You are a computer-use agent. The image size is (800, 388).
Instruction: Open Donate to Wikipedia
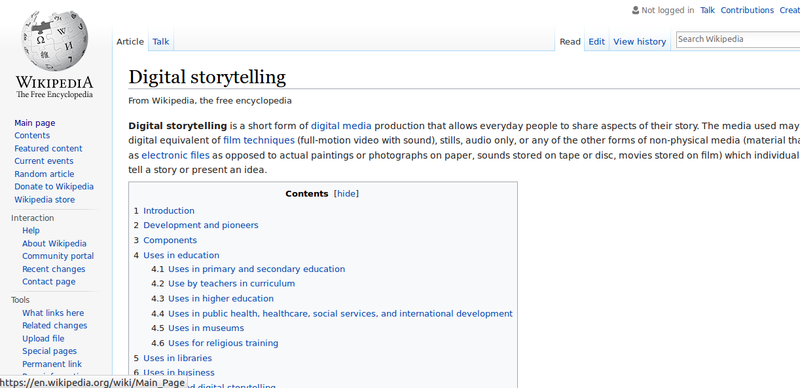pos(54,187)
